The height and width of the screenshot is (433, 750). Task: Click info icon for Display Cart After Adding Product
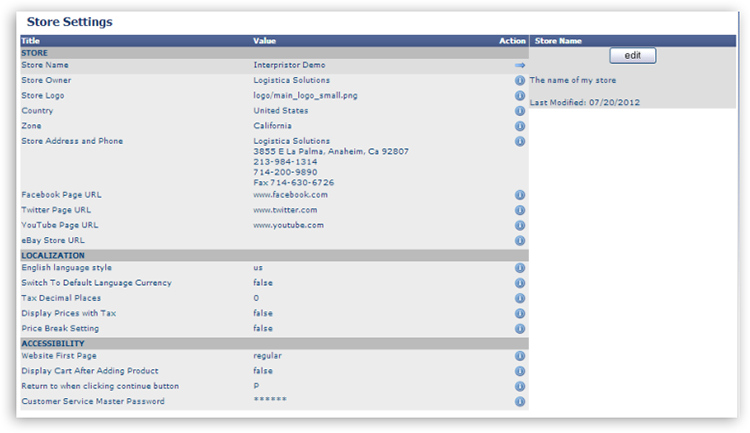[x=520, y=371]
